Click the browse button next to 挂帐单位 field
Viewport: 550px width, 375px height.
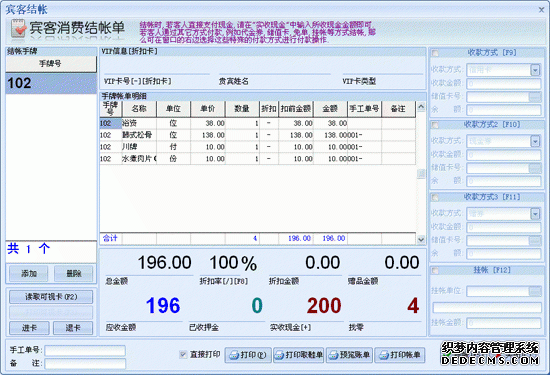pos(535,291)
